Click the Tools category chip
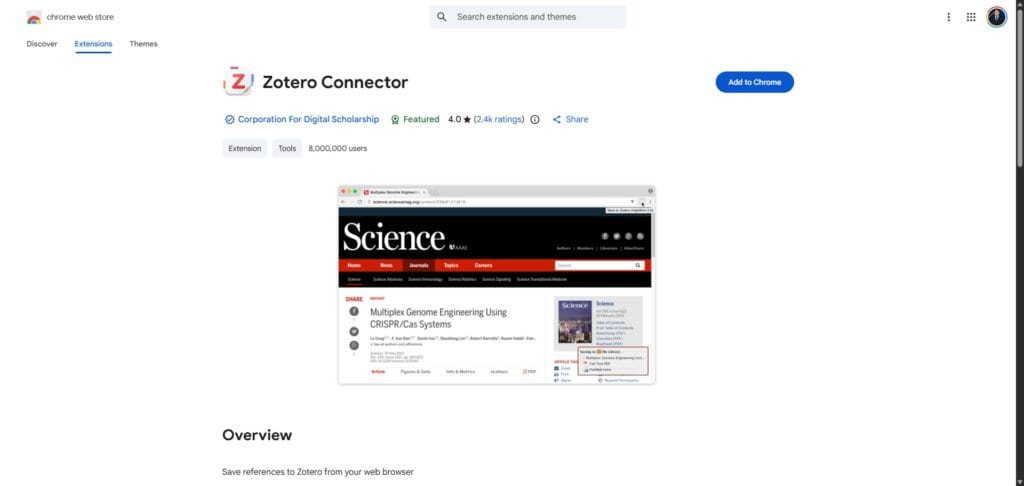 pyautogui.click(x=287, y=148)
